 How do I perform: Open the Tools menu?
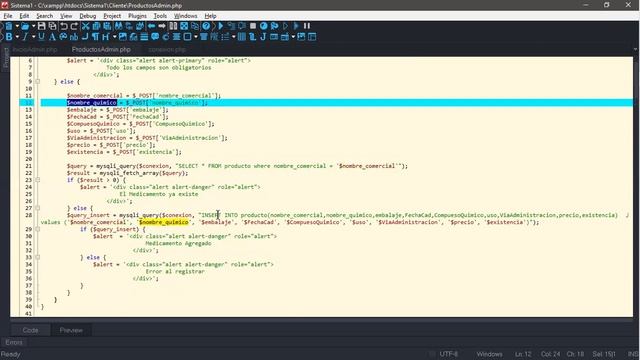(160, 16)
